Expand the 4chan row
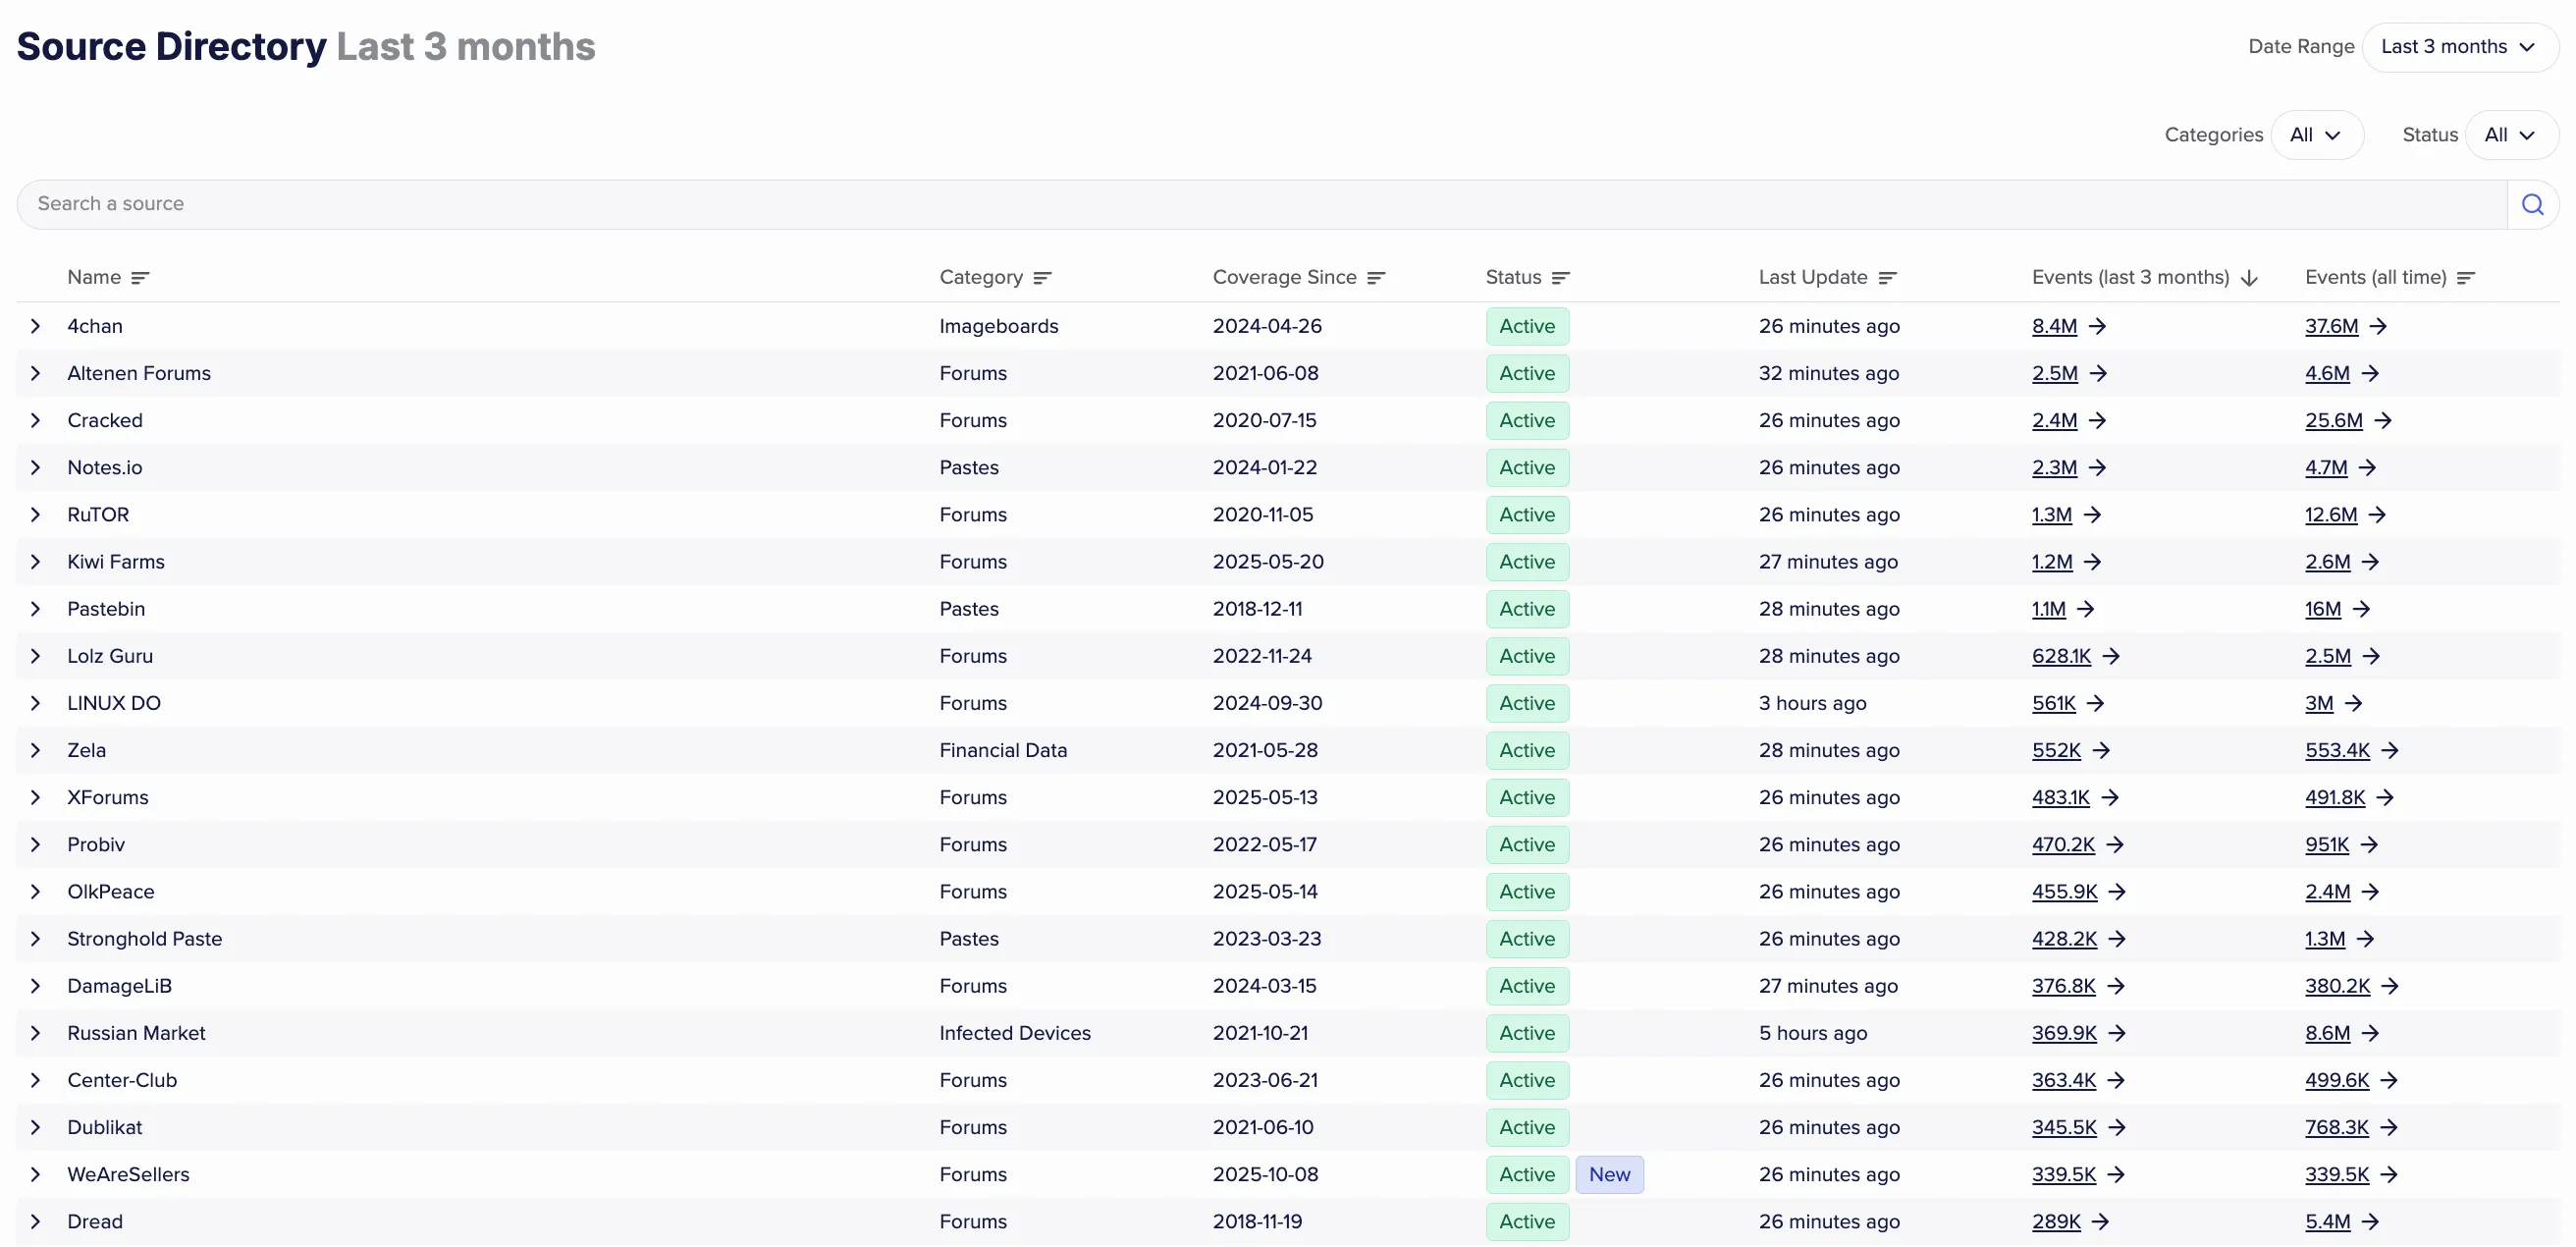2576x1247 pixels. 36,326
